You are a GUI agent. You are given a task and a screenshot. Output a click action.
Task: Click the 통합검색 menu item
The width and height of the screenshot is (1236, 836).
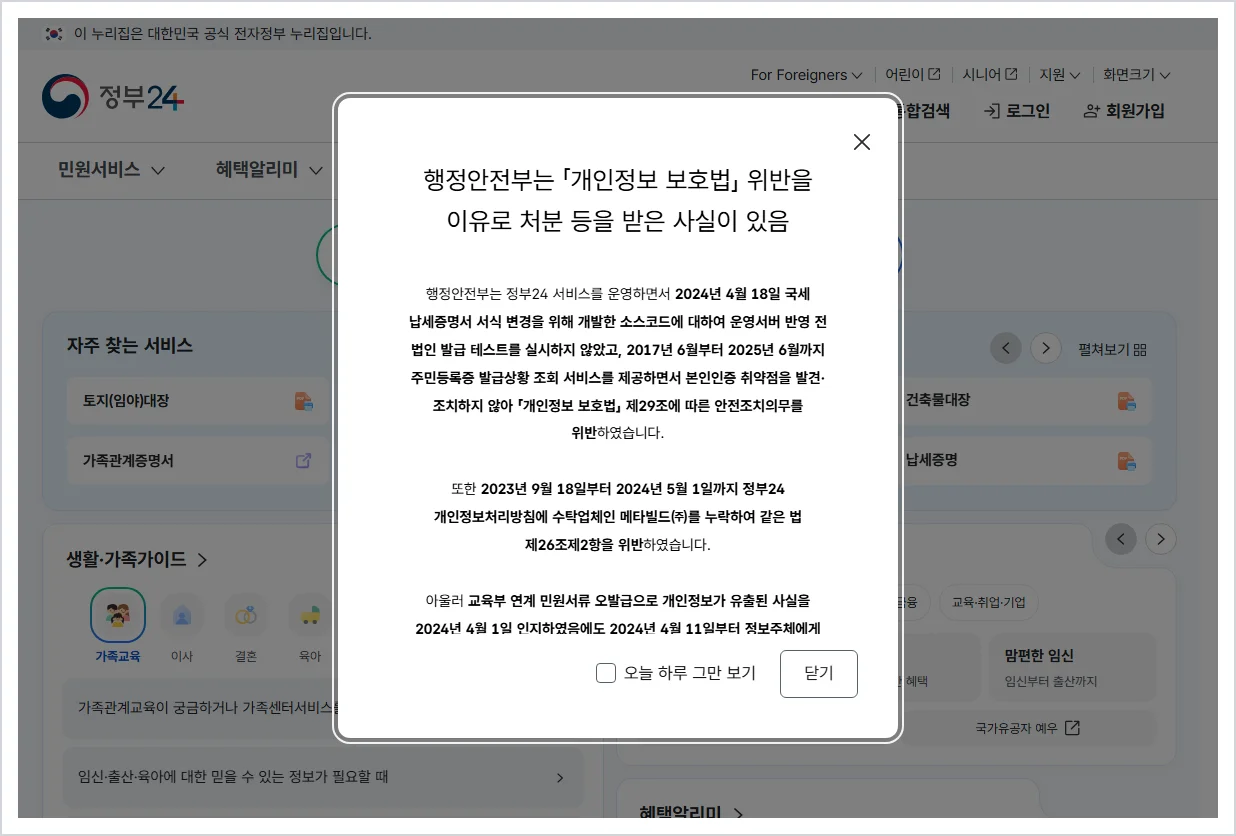[925, 111]
